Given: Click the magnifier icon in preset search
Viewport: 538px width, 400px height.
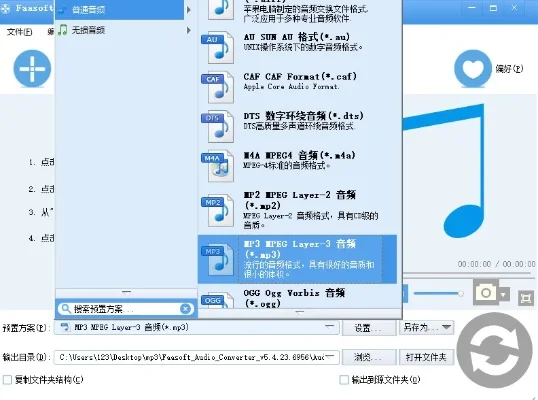Looking at the screenshot, I should tap(66, 309).
